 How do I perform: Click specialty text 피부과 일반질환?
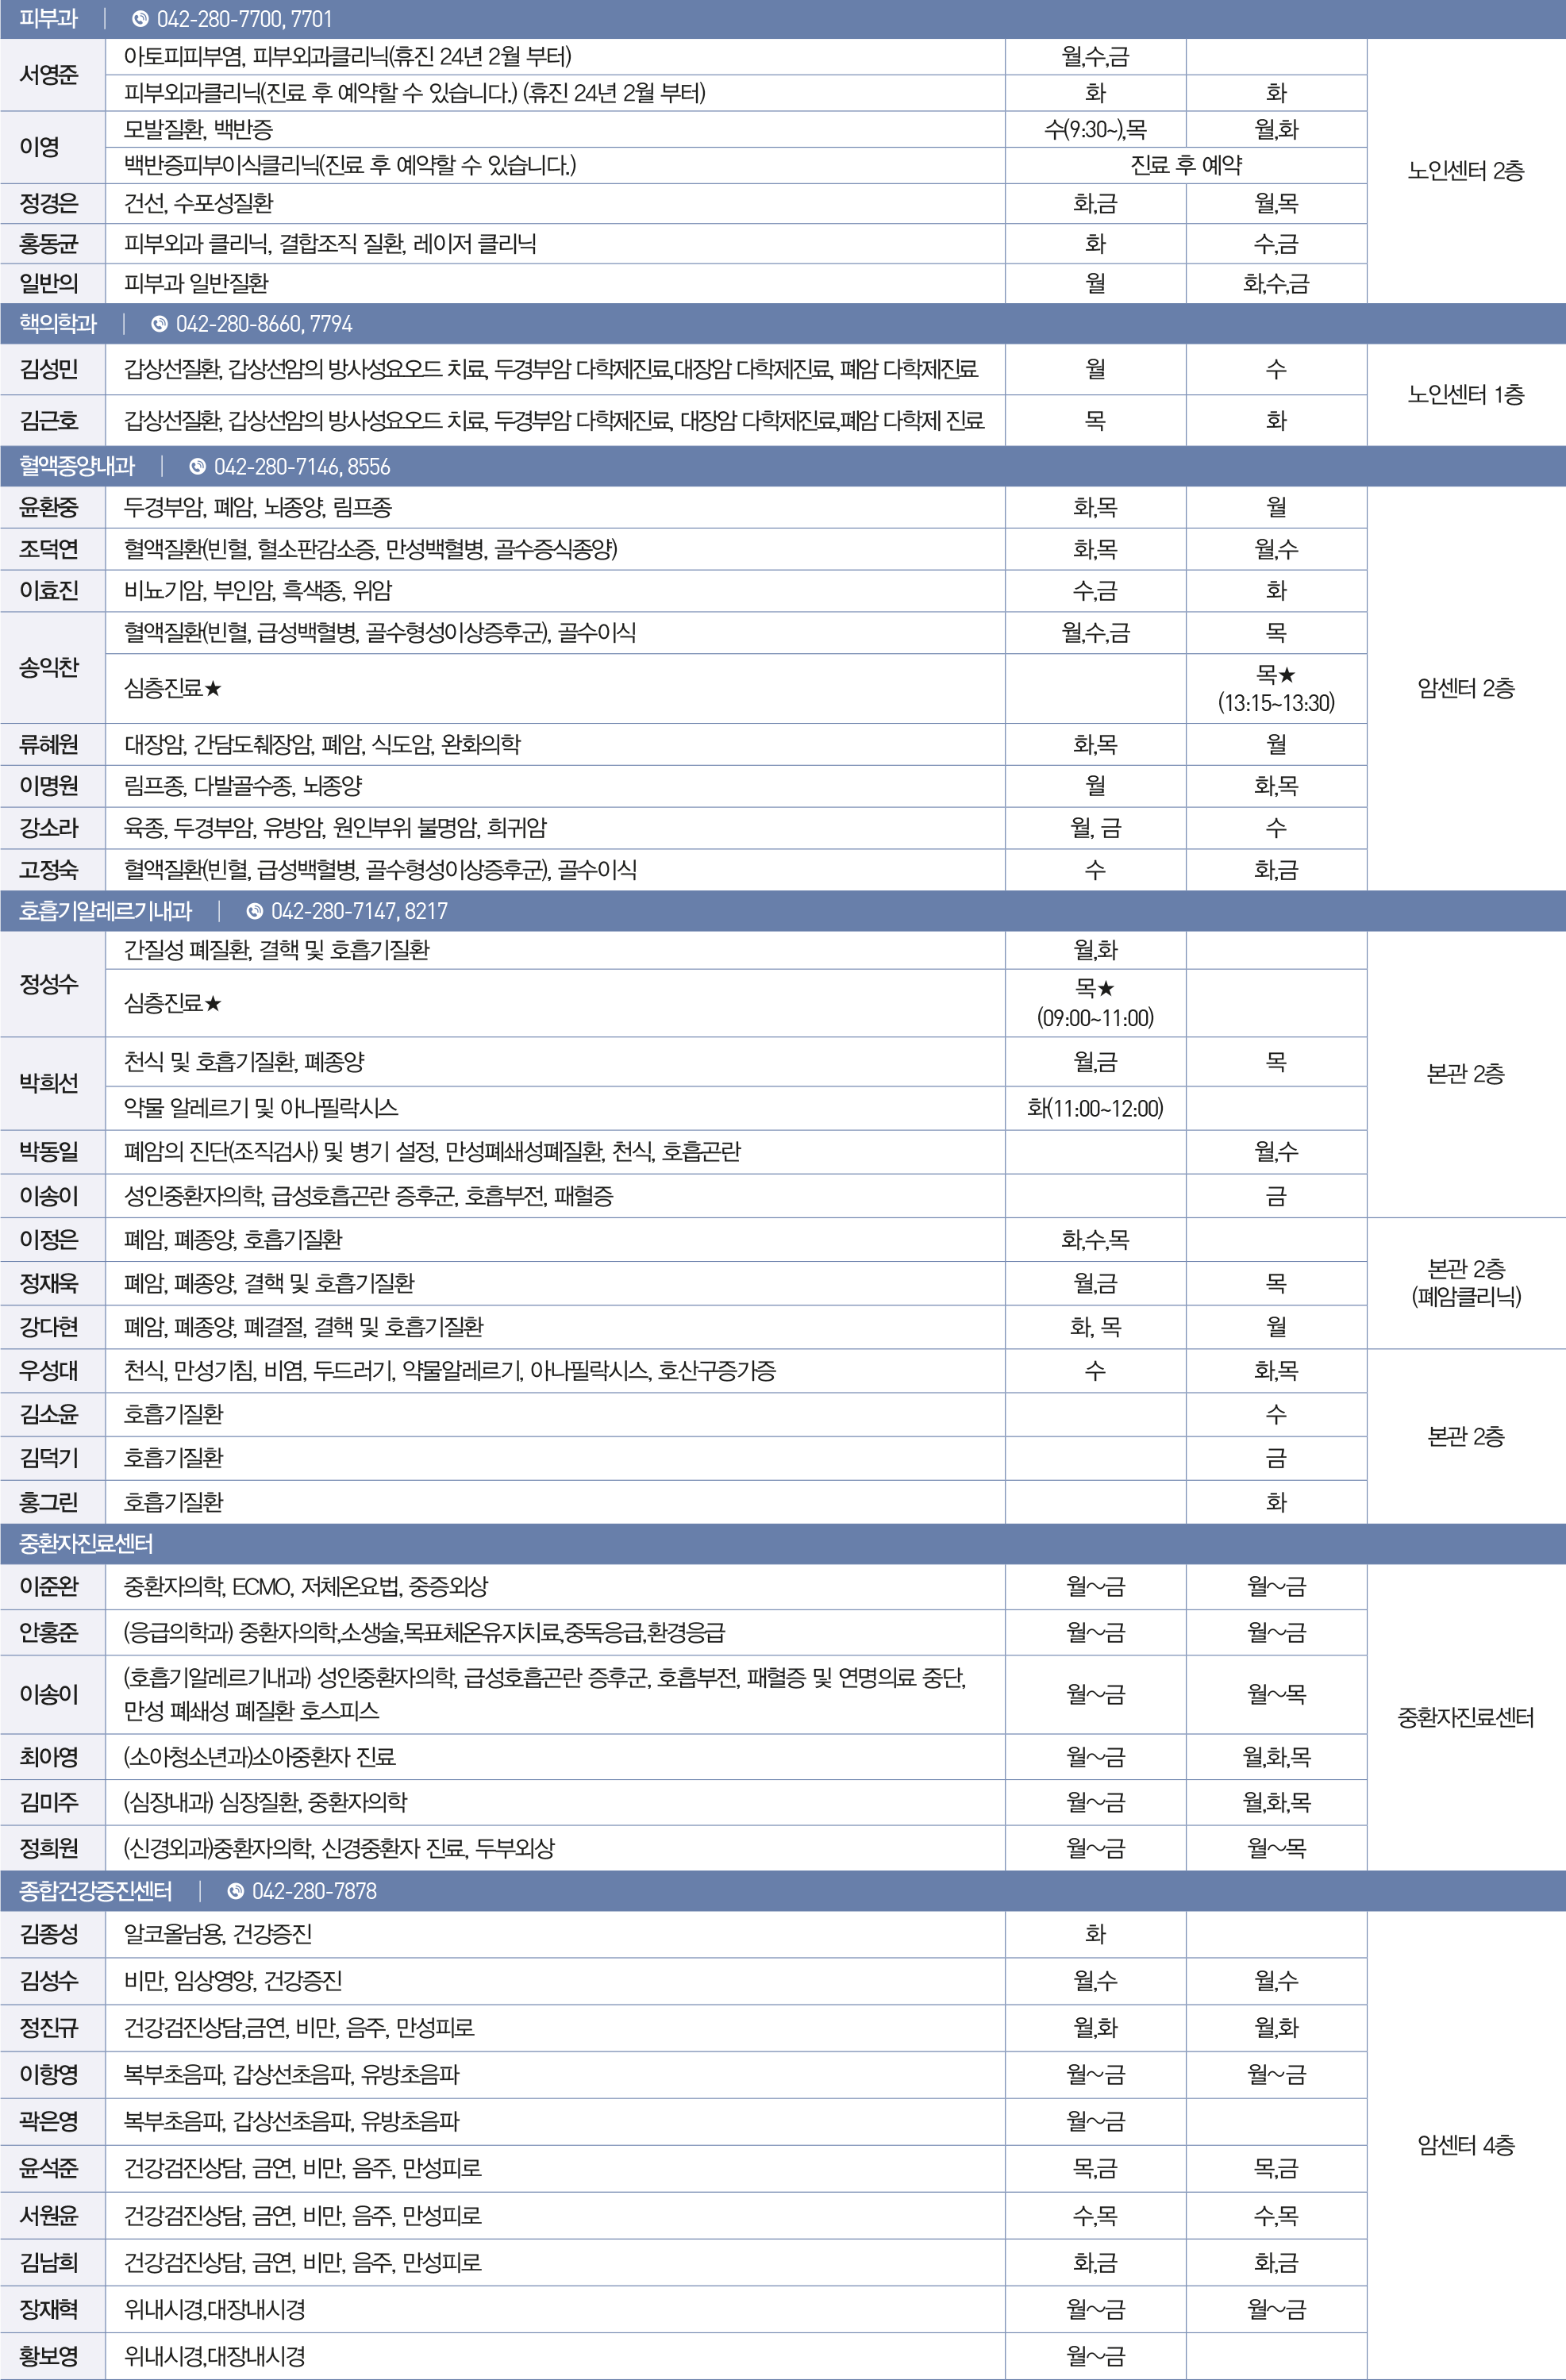pyautogui.click(x=196, y=283)
